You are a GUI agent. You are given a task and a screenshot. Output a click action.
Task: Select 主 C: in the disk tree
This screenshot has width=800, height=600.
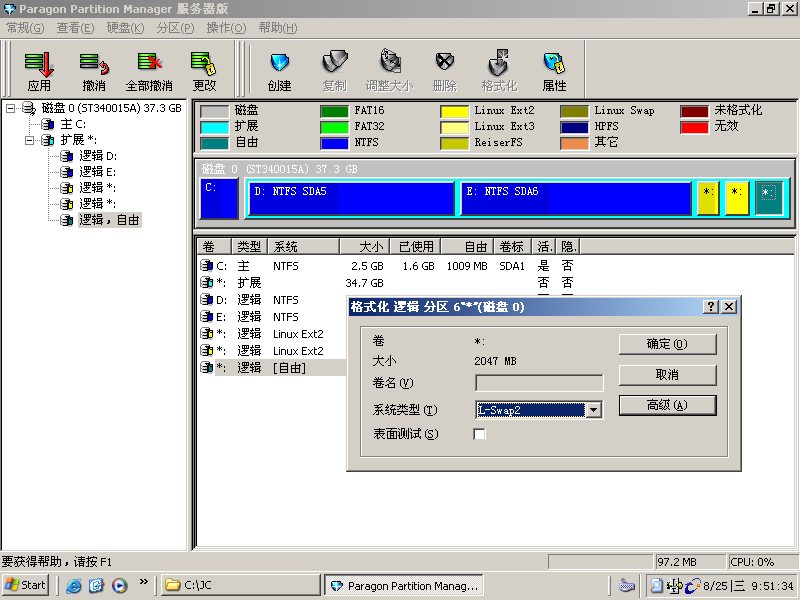pyautogui.click(x=73, y=124)
